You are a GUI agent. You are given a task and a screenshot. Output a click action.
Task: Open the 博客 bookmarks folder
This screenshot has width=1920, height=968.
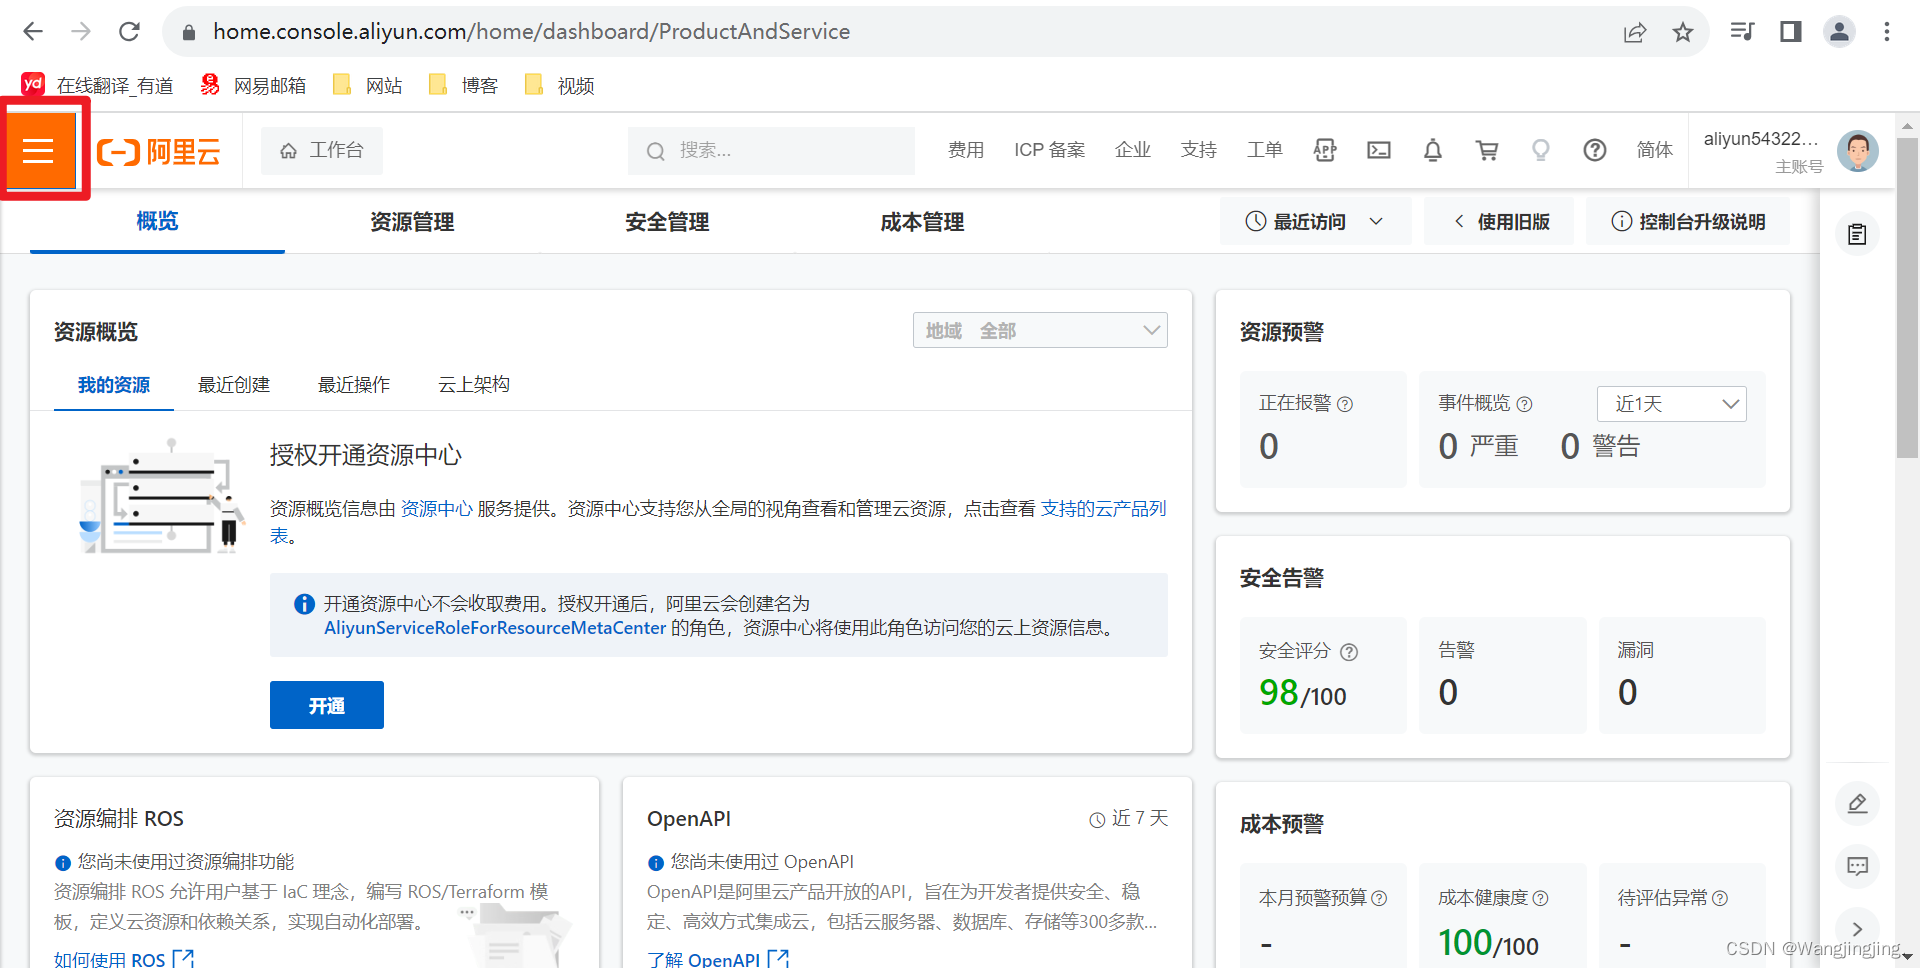(x=463, y=85)
